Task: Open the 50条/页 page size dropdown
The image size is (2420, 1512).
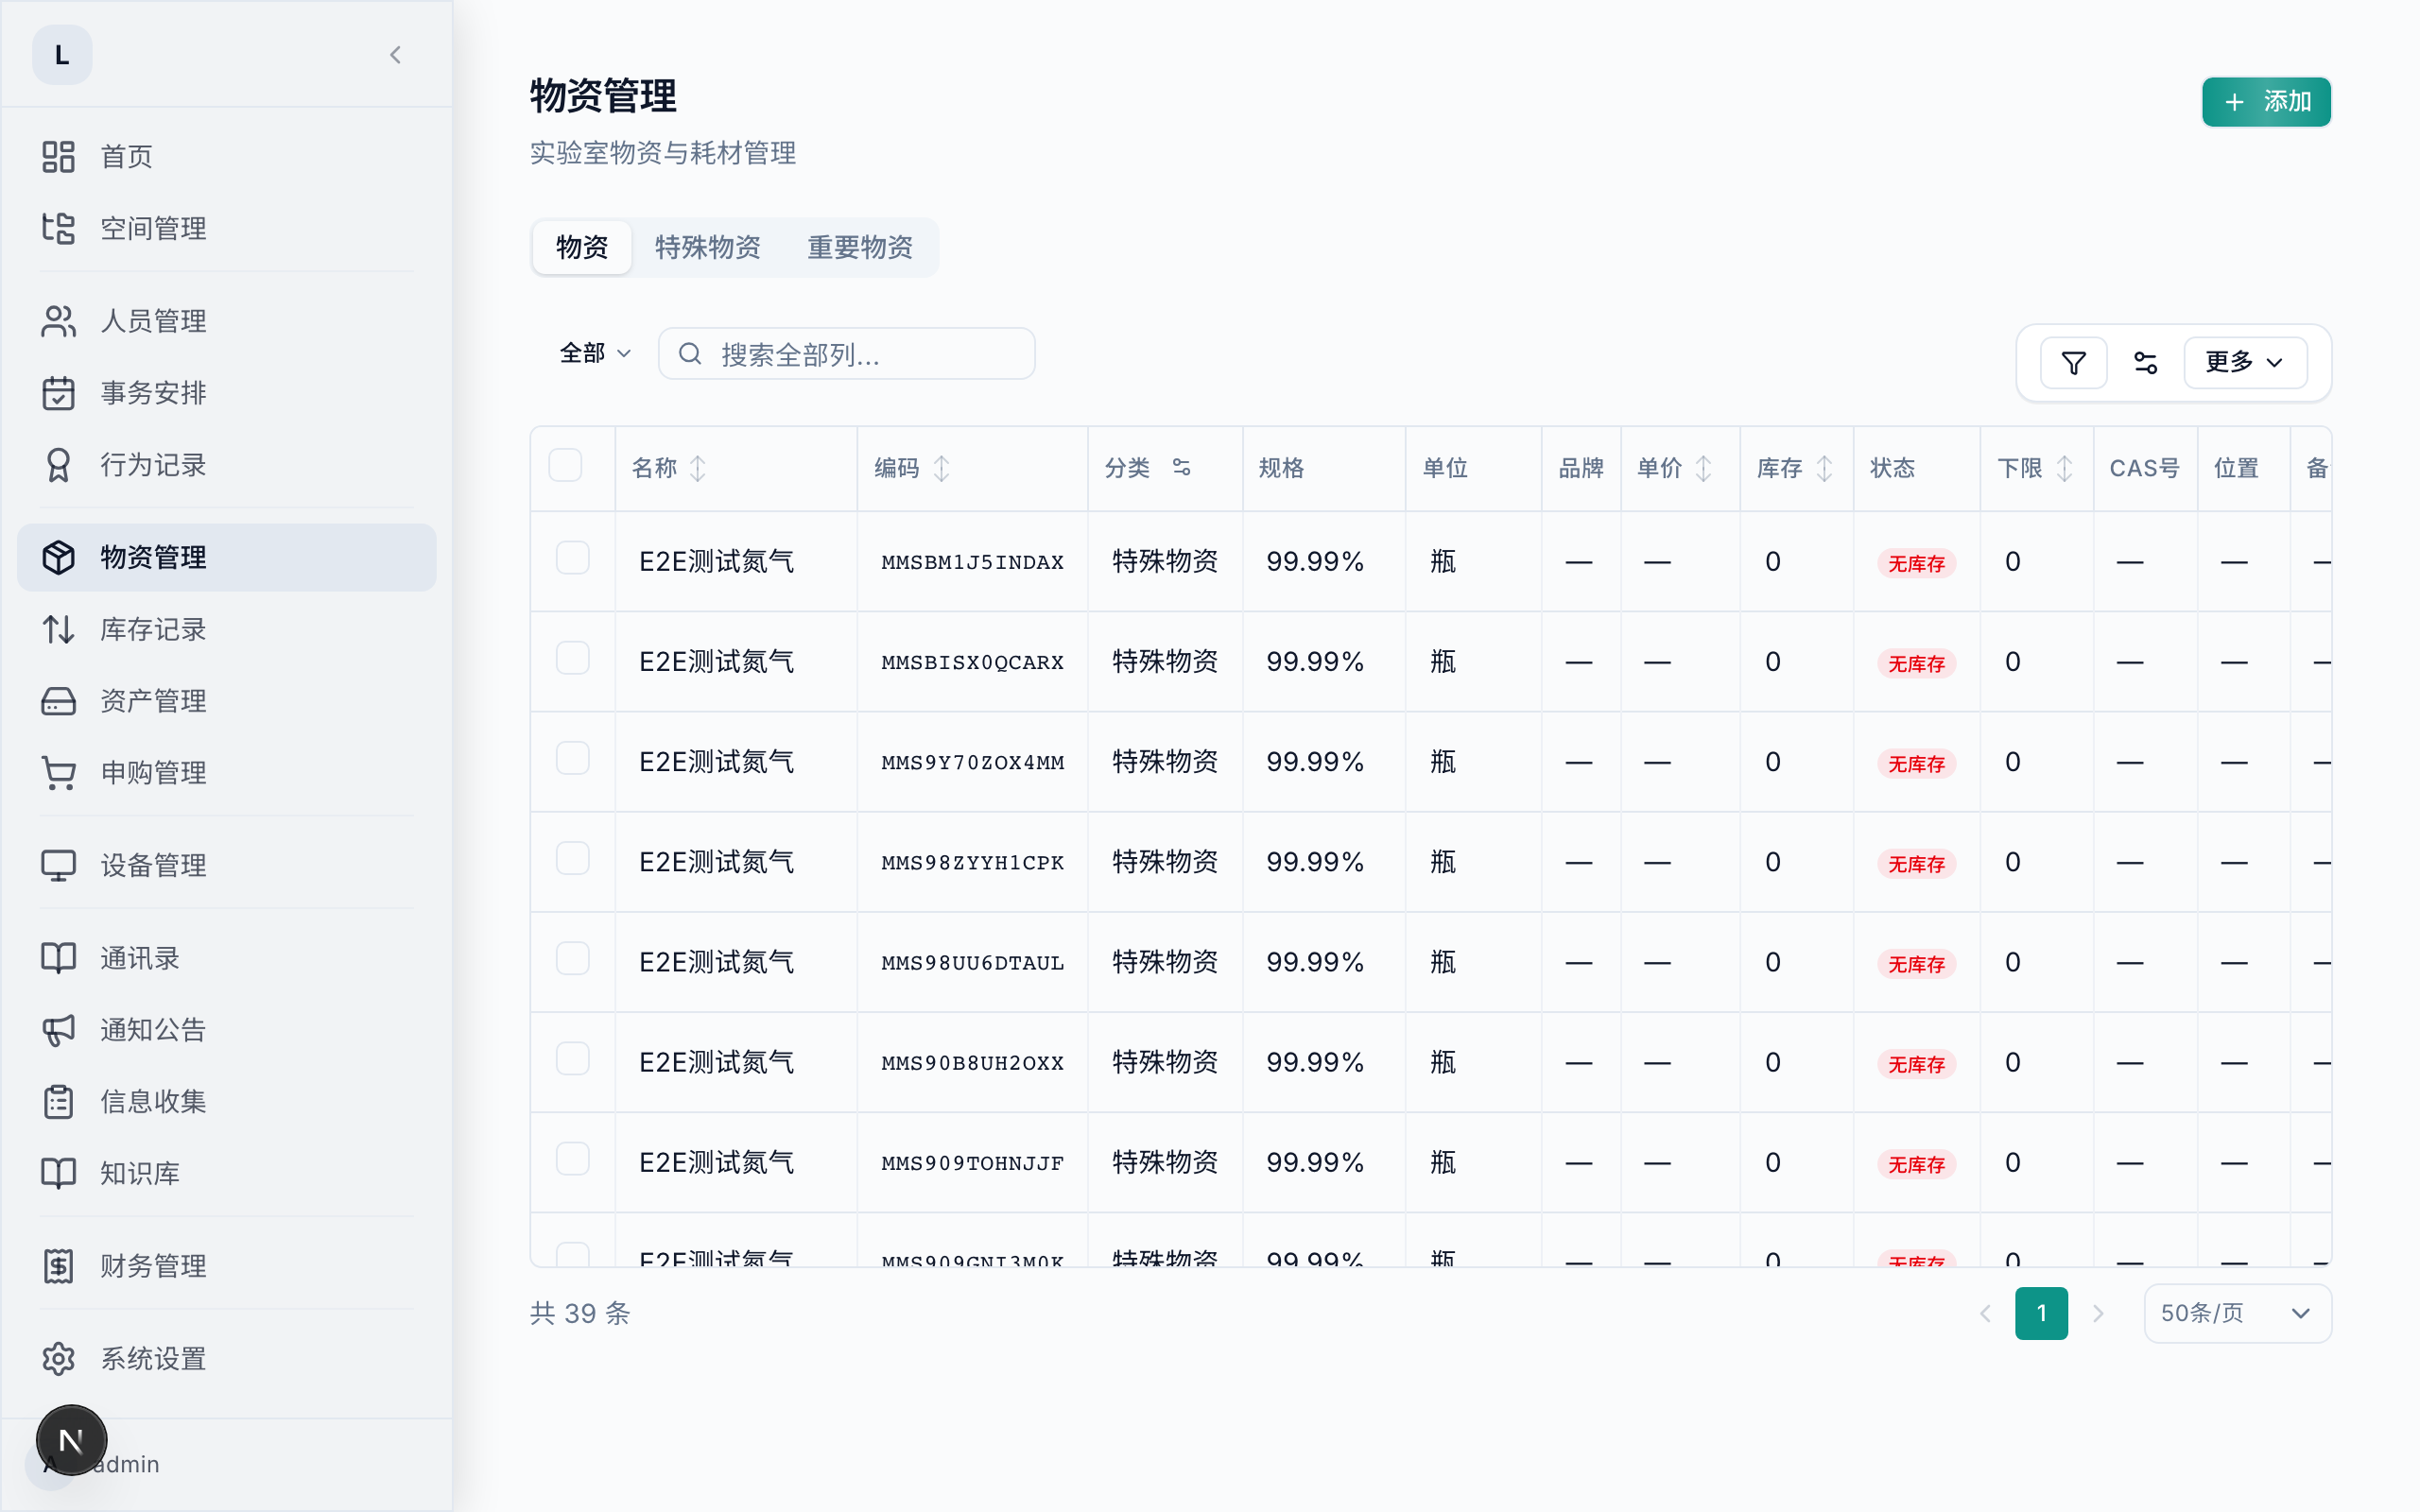Action: pyautogui.click(x=2237, y=1313)
